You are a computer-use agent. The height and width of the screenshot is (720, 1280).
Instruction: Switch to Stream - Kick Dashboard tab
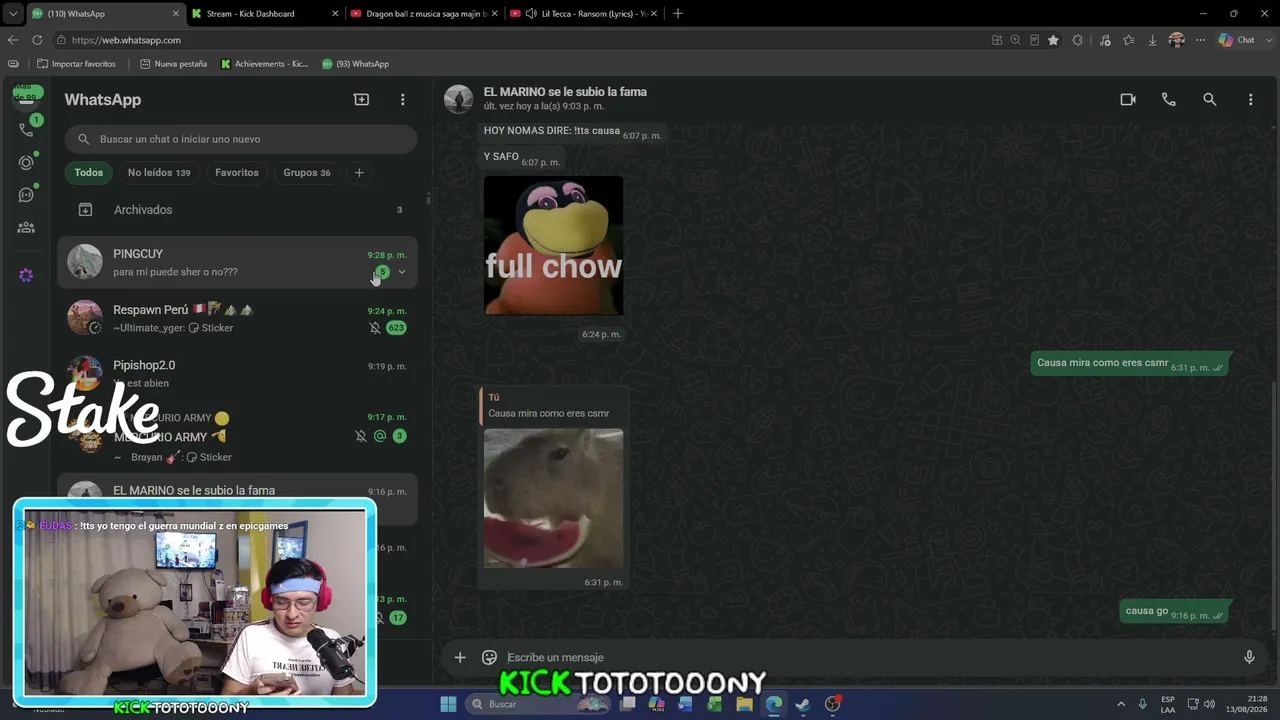coord(264,14)
